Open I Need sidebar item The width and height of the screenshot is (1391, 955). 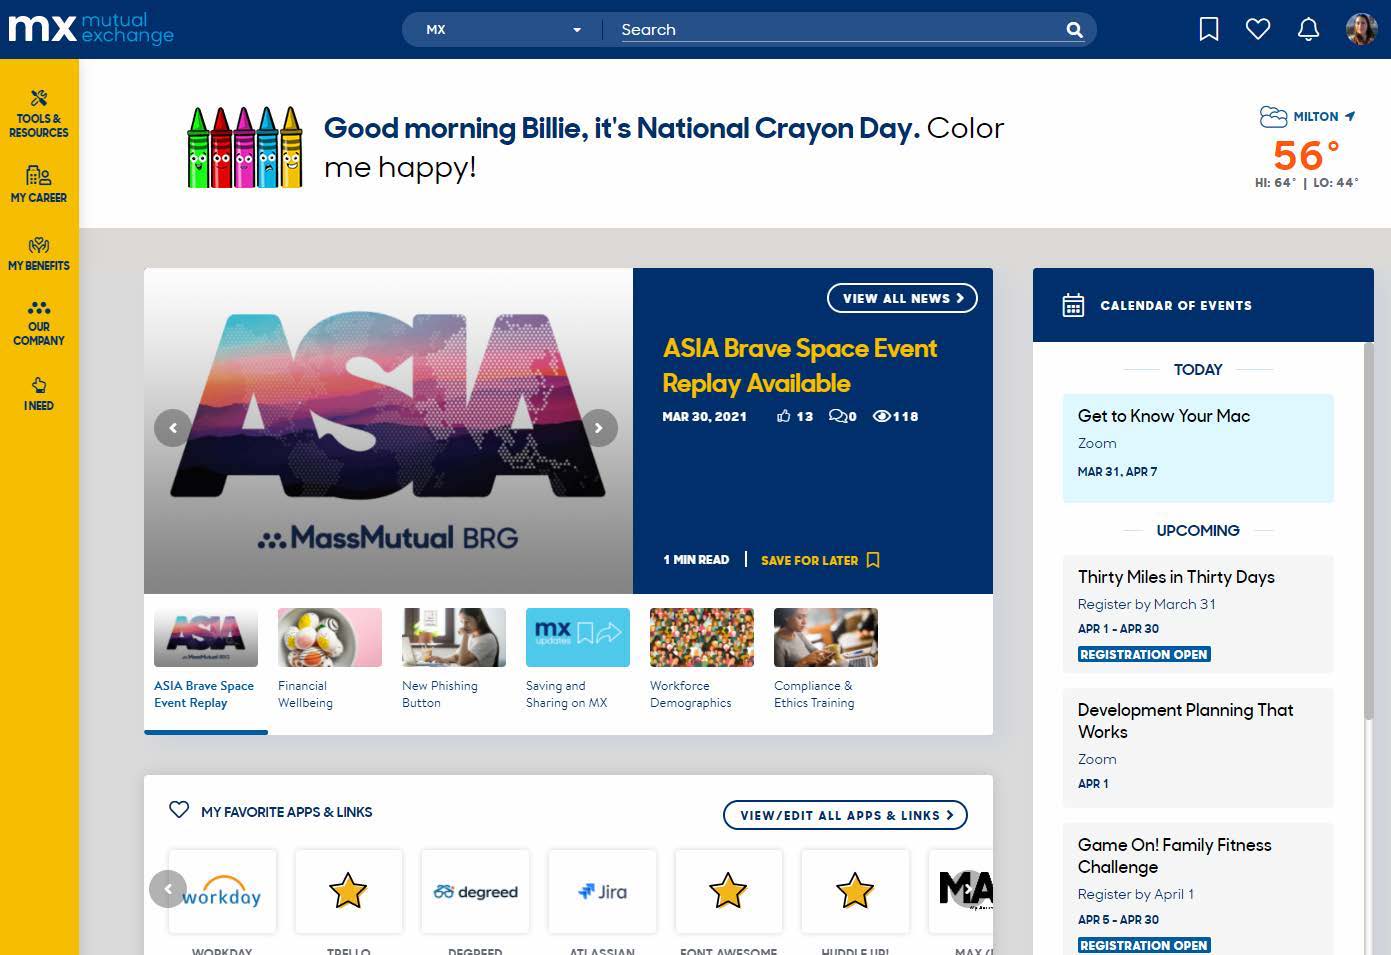(39, 394)
